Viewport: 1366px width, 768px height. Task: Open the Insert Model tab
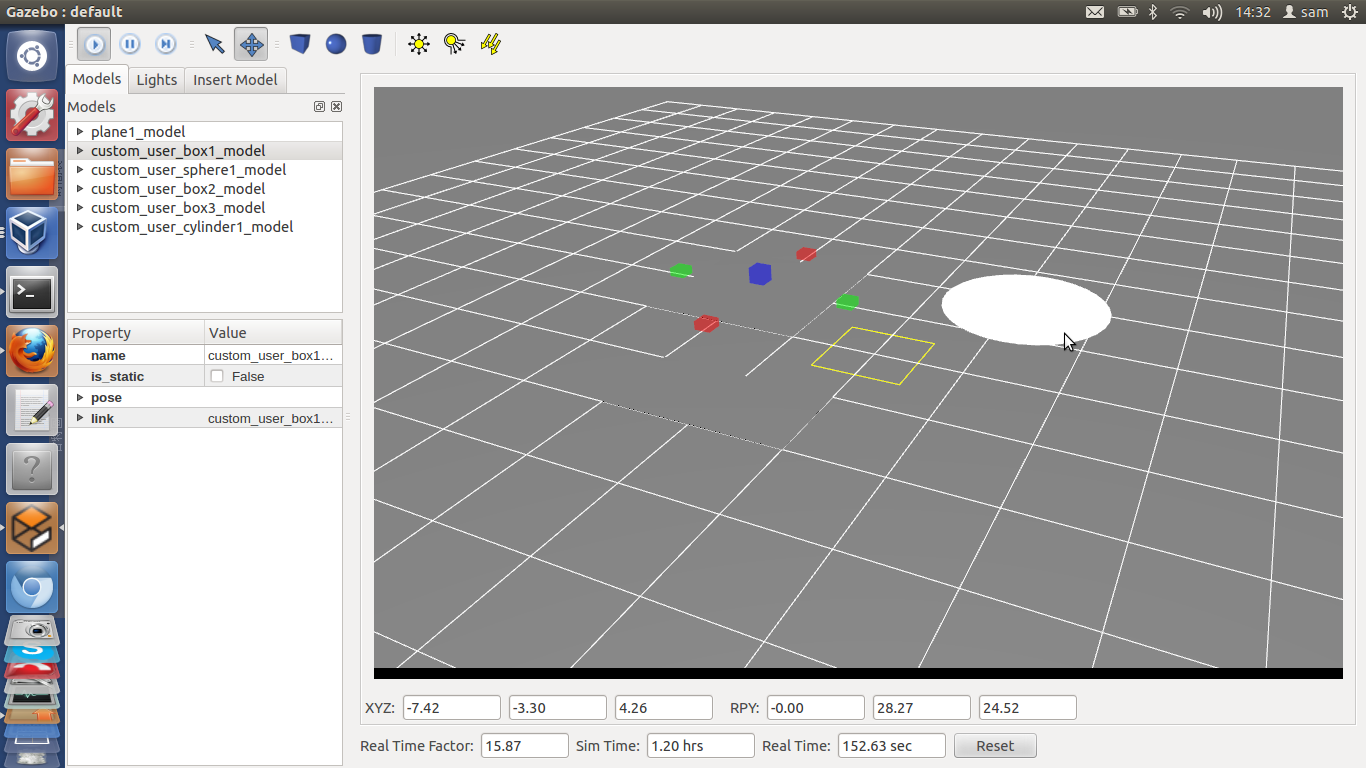pyautogui.click(x=235, y=80)
